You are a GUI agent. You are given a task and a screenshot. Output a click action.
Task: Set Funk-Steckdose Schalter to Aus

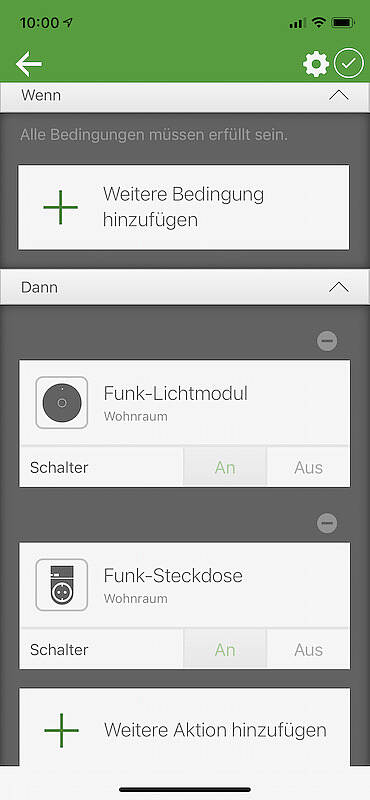[308, 649]
